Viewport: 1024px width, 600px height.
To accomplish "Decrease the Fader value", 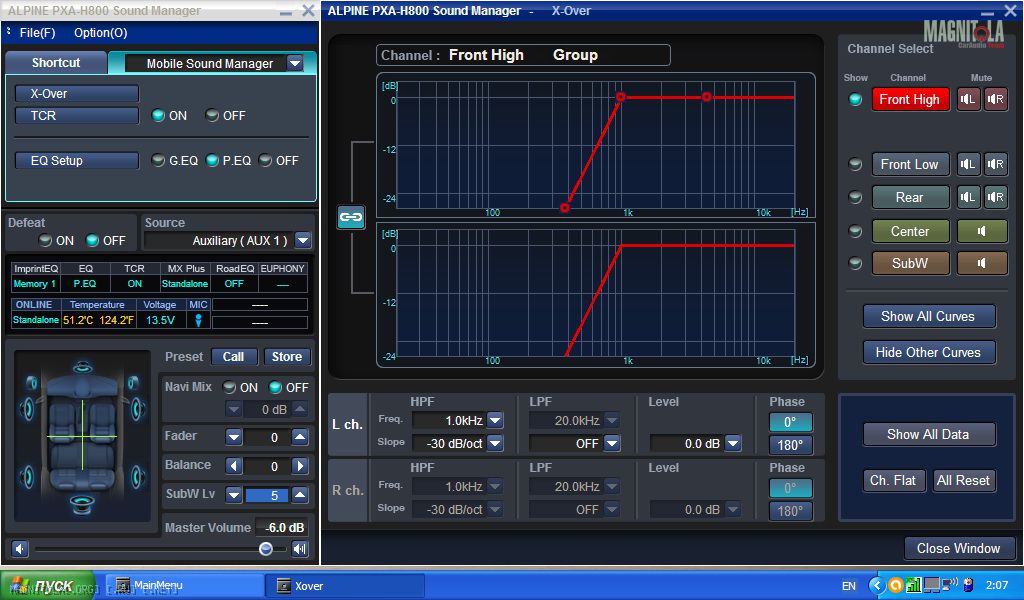I will click(234, 437).
